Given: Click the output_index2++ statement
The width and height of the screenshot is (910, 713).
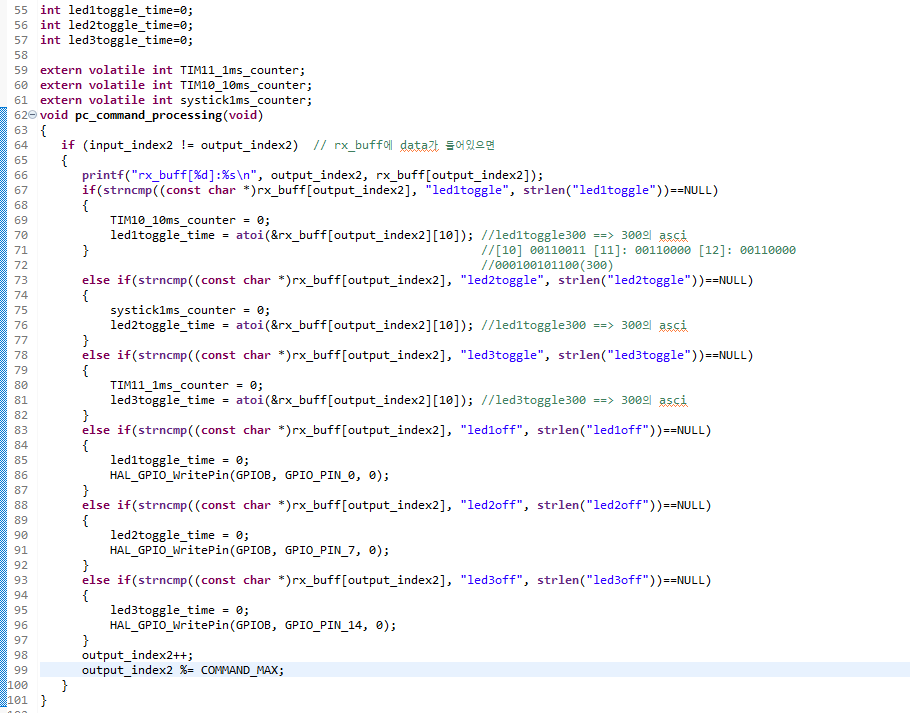Looking at the screenshot, I should (x=138, y=656).
